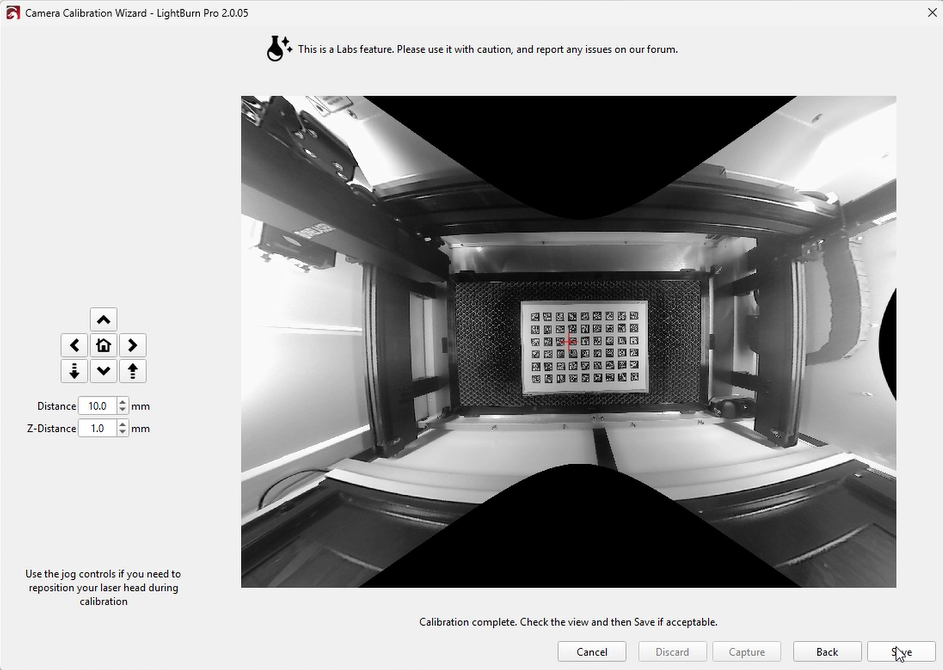
Task: Jog the laser head down
Action: tap(104, 371)
